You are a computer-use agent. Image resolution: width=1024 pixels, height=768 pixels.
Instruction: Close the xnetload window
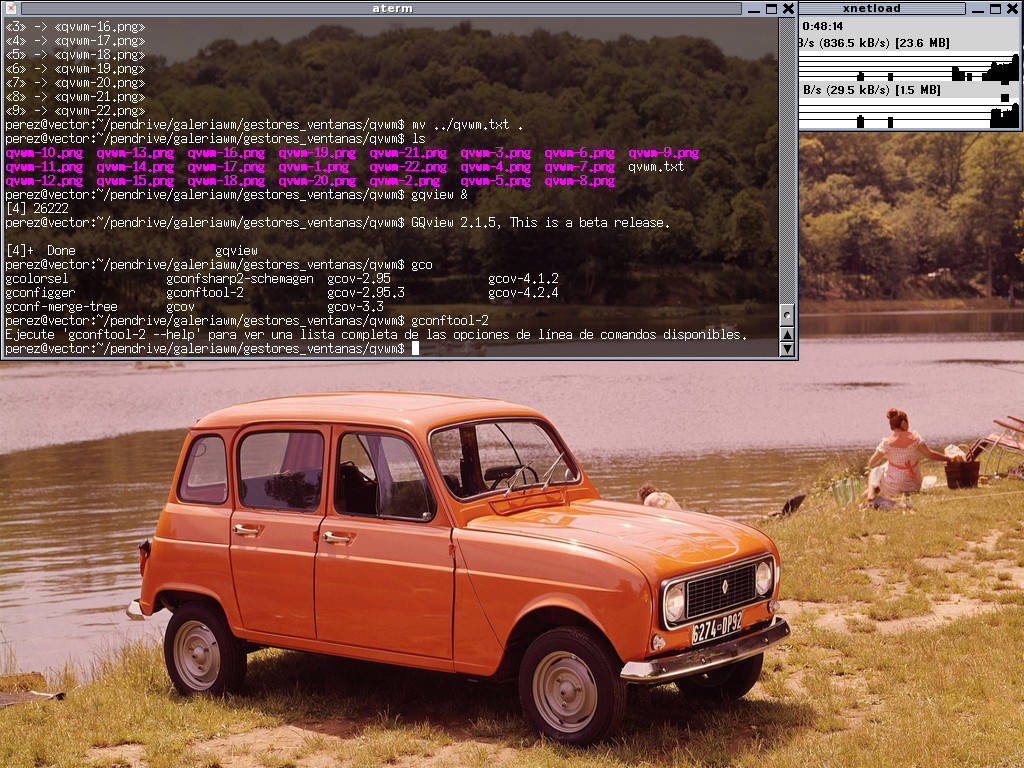1013,8
